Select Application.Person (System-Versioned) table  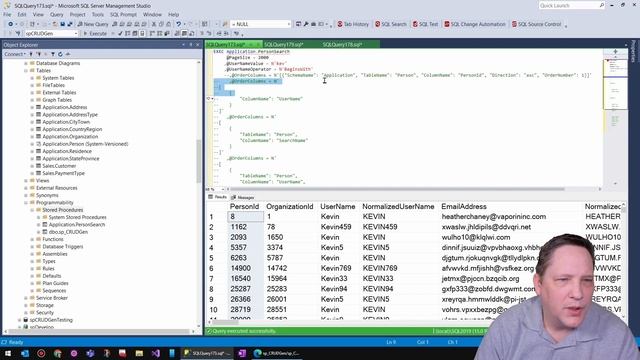click(85, 144)
